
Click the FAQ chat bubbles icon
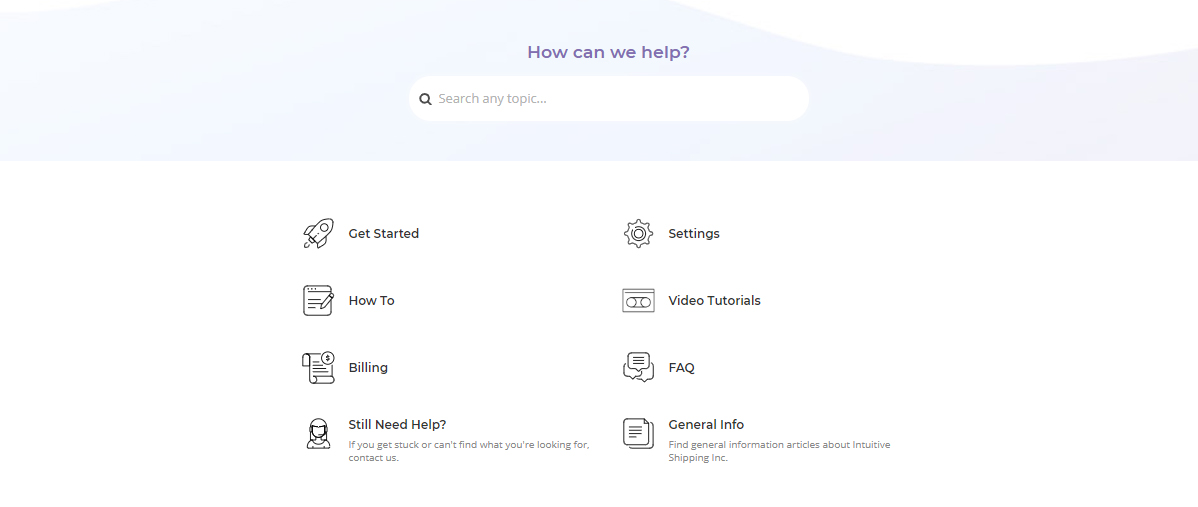pos(638,367)
